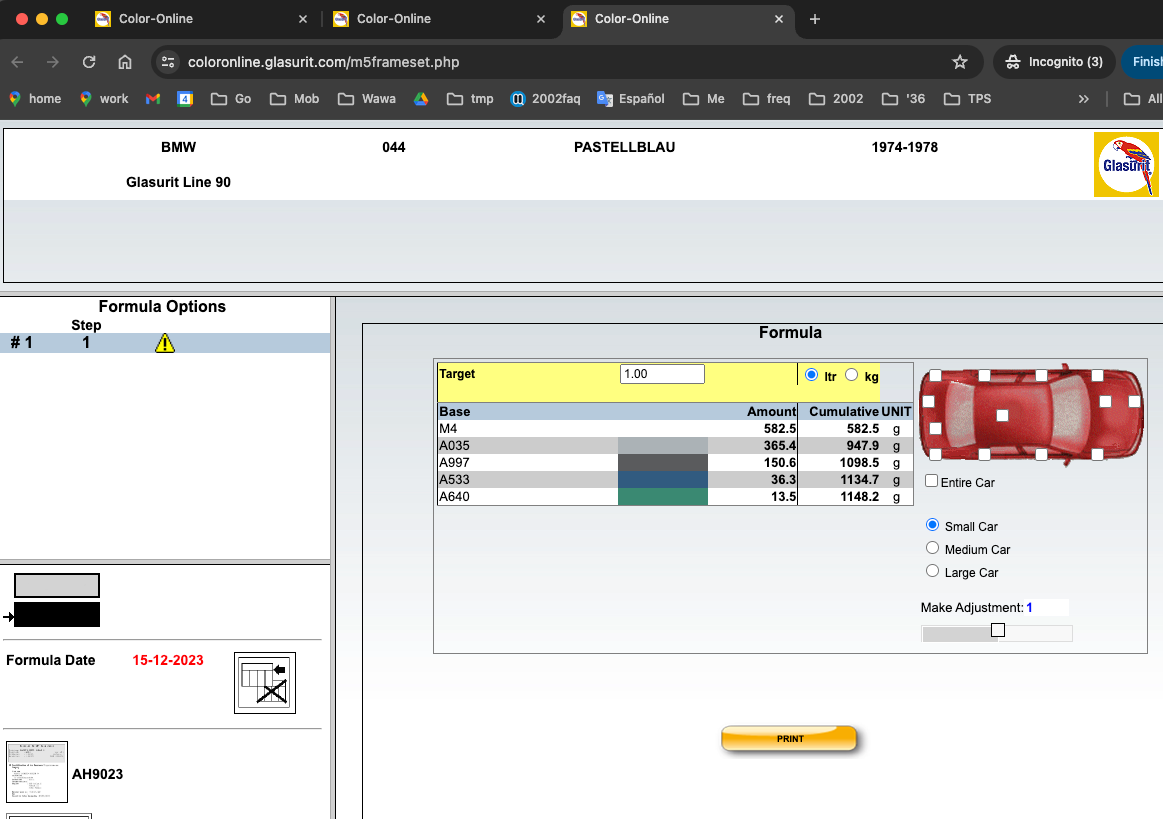
Task: Click the Glasurit parrot logo
Action: coord(1126,165)
